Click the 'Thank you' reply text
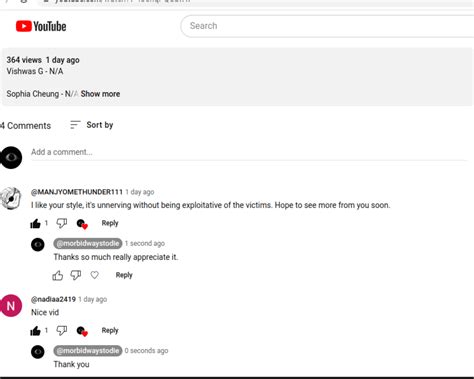 coord(71,364)
